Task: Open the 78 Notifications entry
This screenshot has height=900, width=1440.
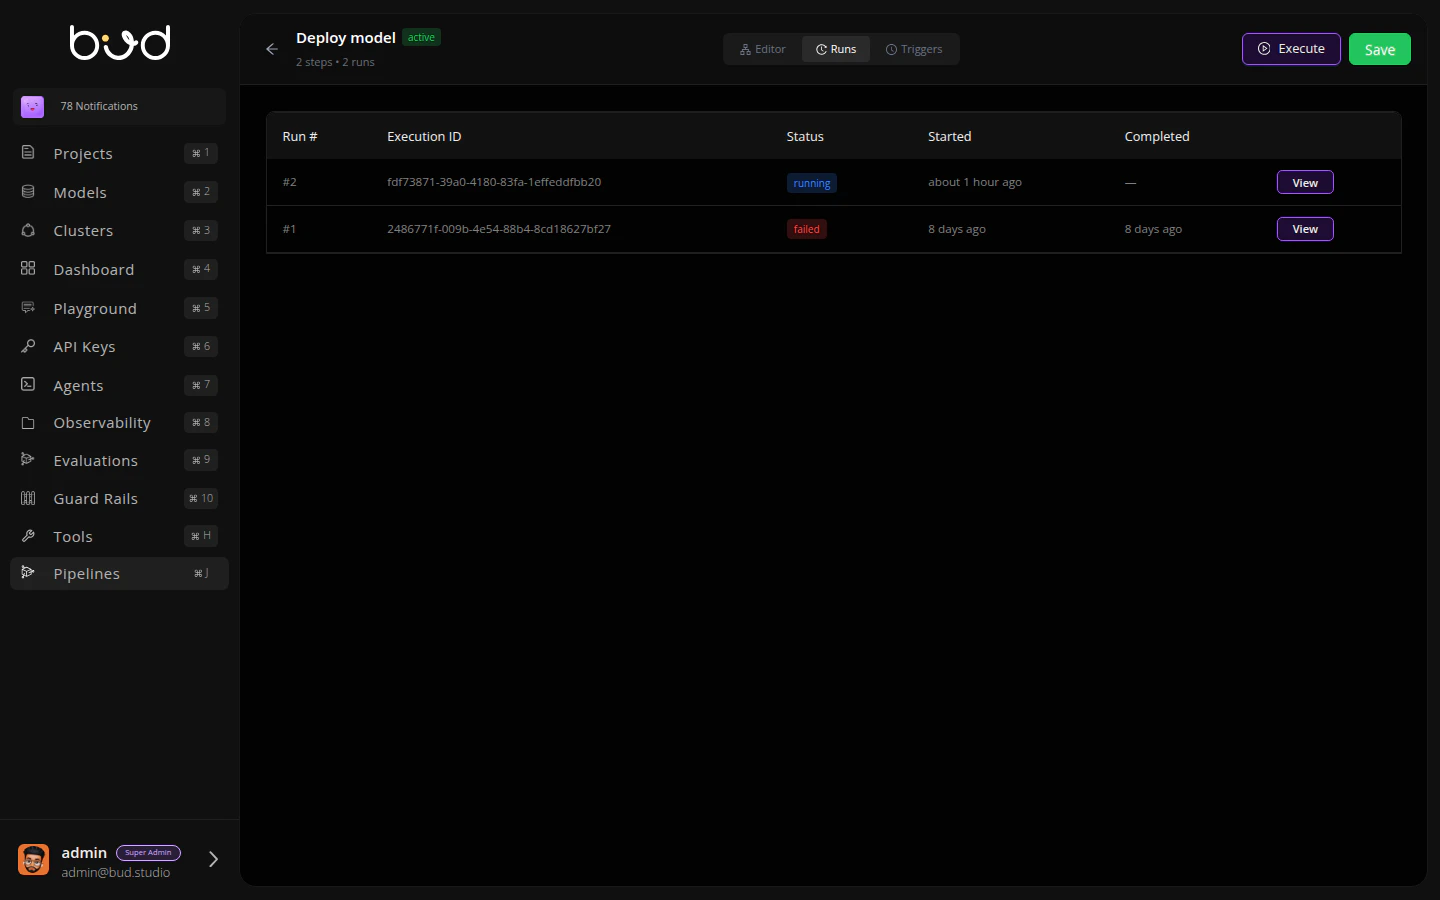Action: [119, 106]
